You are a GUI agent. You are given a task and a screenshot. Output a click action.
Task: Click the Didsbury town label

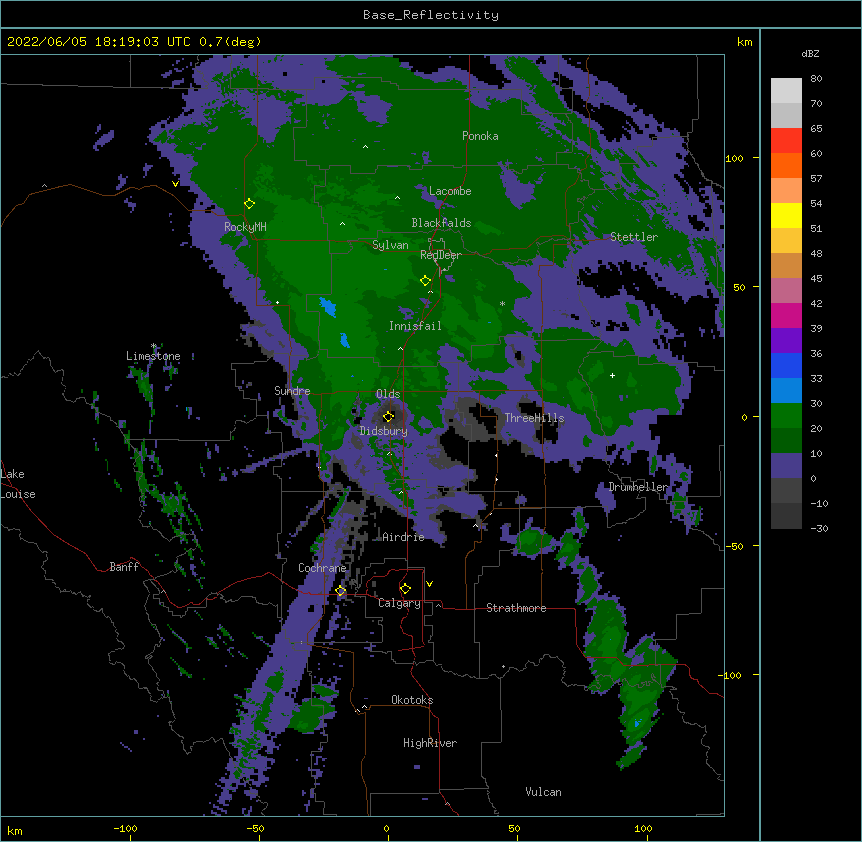pos(383,431)
